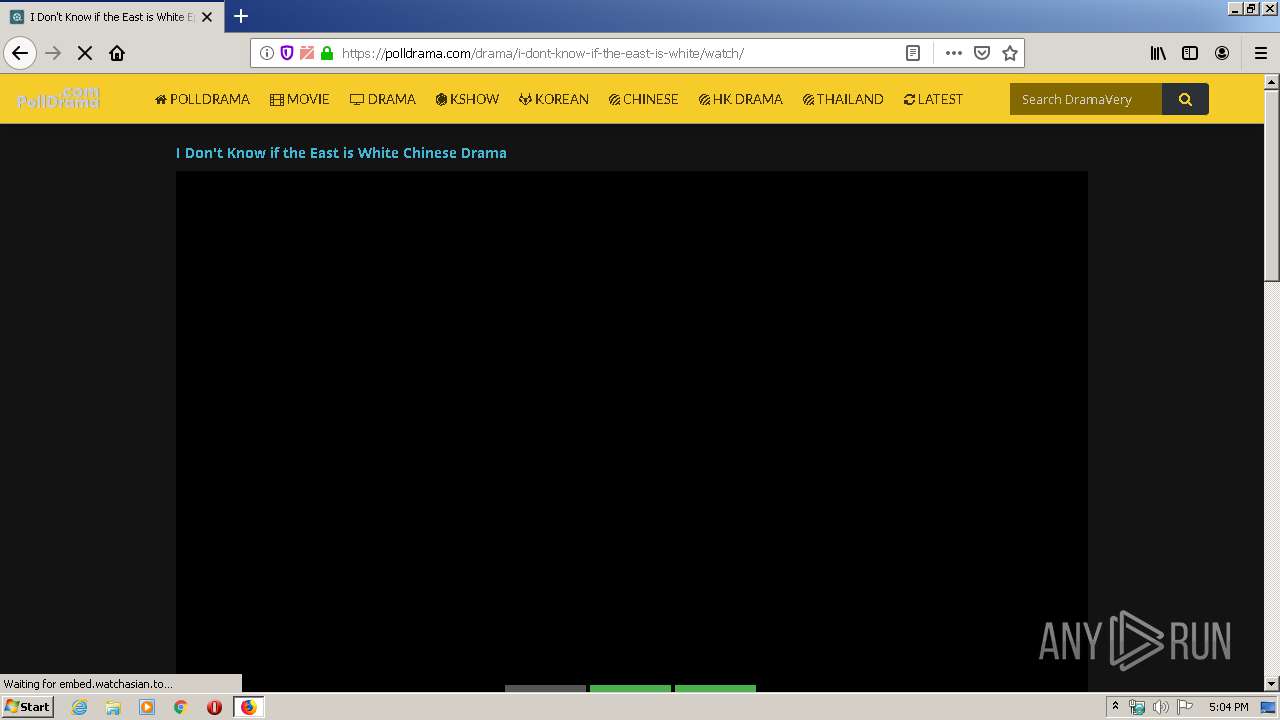Launch Internet Explorer from taskbar
Viewport: 1280px width, 720px height.
click(80, 707)
